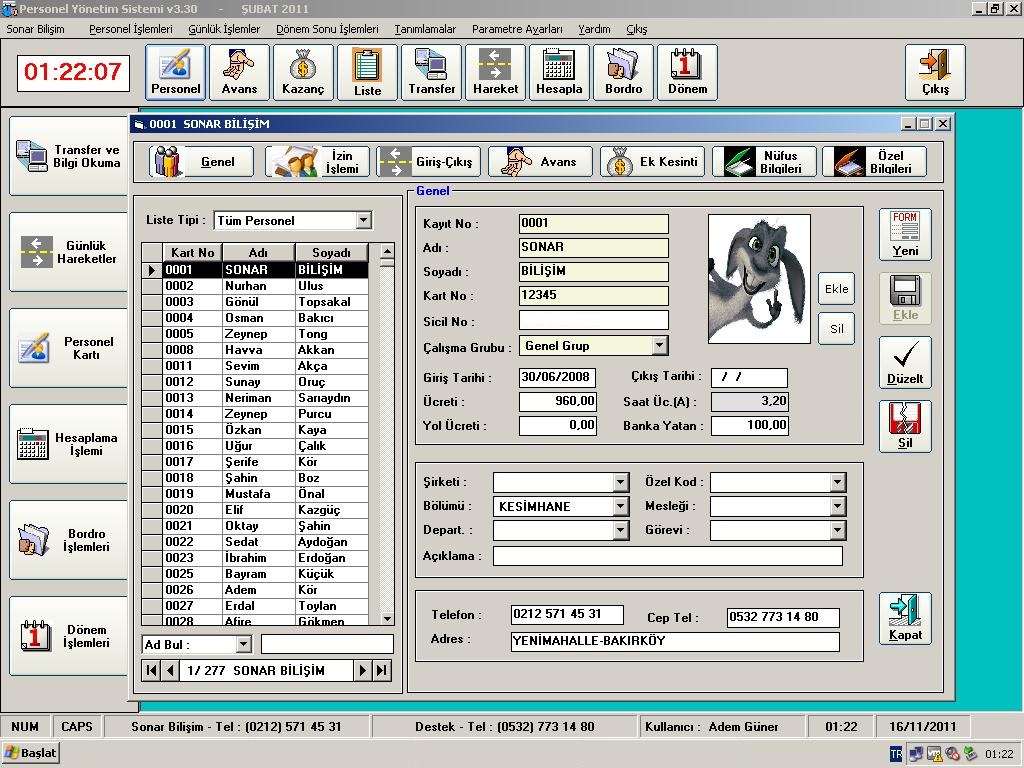Select Osman Bakıcı row in list
The width and height of the screenshot is (1024, 768).
click(265, 318)
